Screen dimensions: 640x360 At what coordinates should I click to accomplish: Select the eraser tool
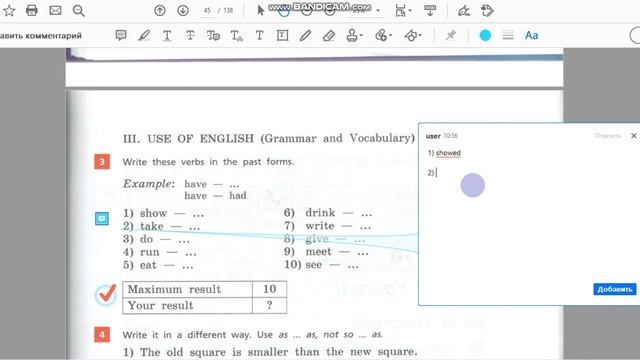tap(329, 36)
